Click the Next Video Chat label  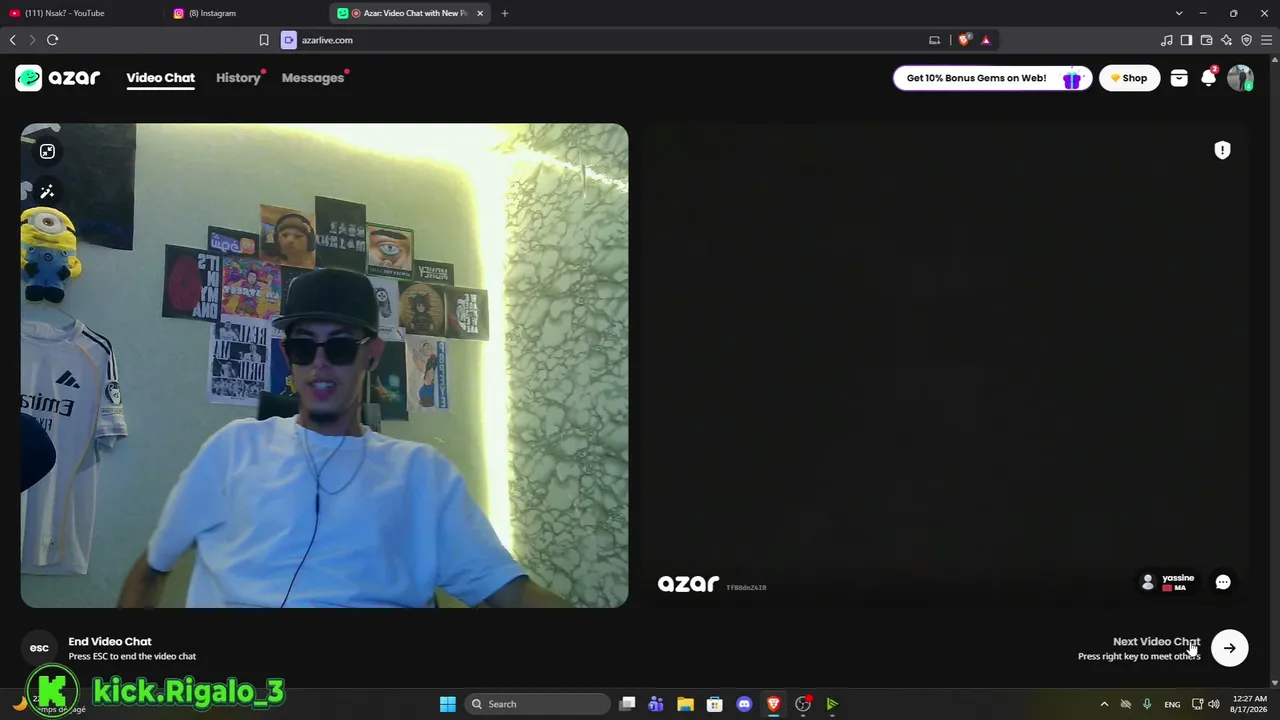(1156, 642)
